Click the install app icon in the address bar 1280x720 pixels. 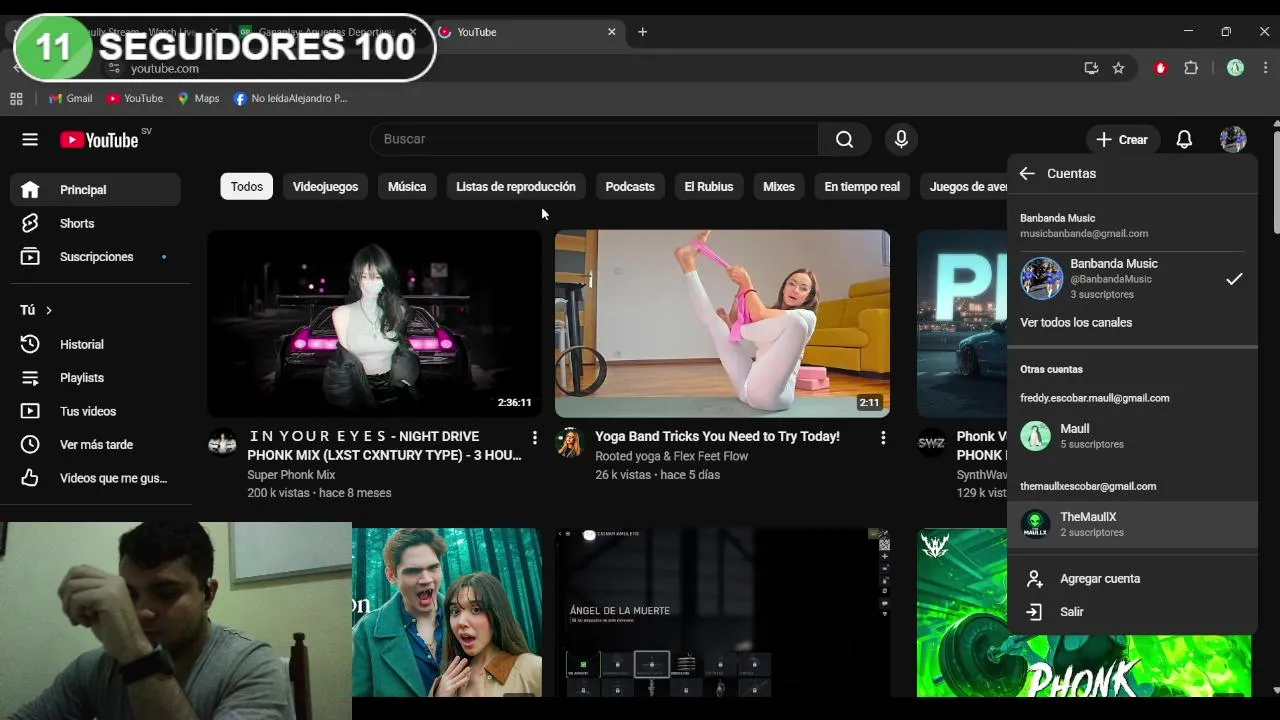click(1091, 68)
